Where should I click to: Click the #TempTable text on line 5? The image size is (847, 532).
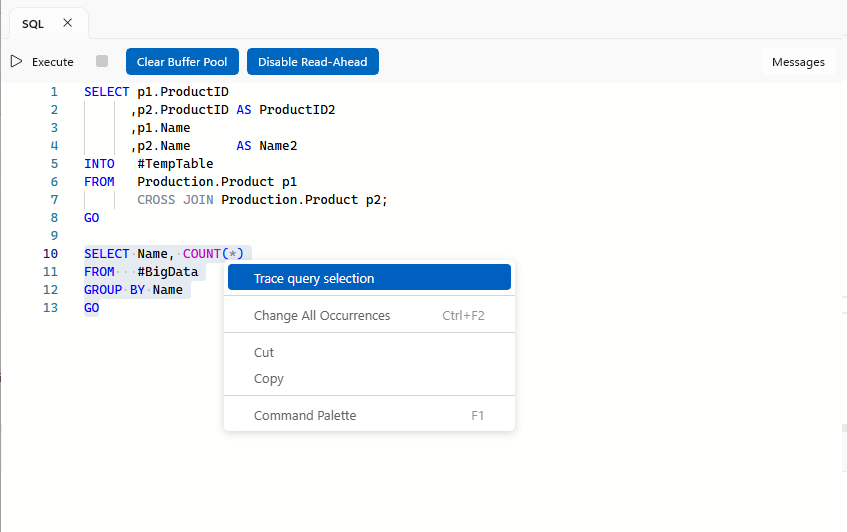[175, 164]
